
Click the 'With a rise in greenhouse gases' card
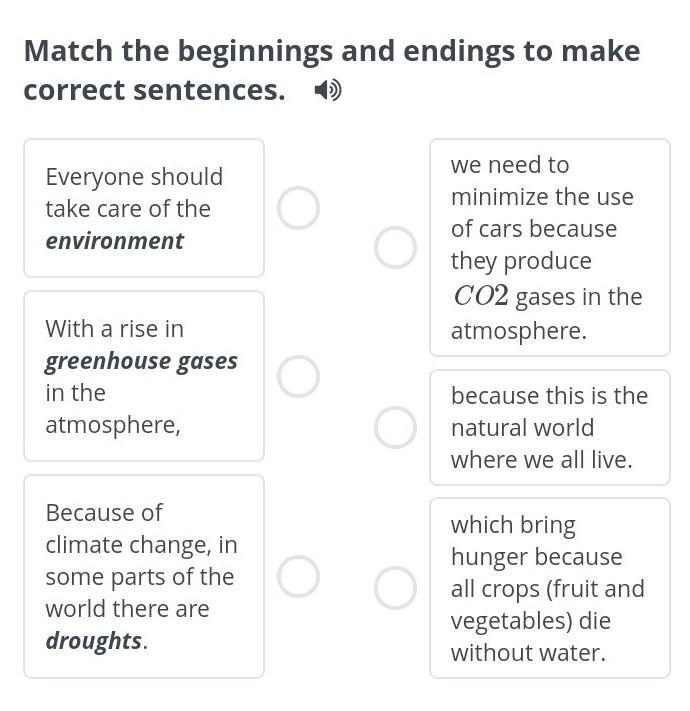[x=144, y=376]
